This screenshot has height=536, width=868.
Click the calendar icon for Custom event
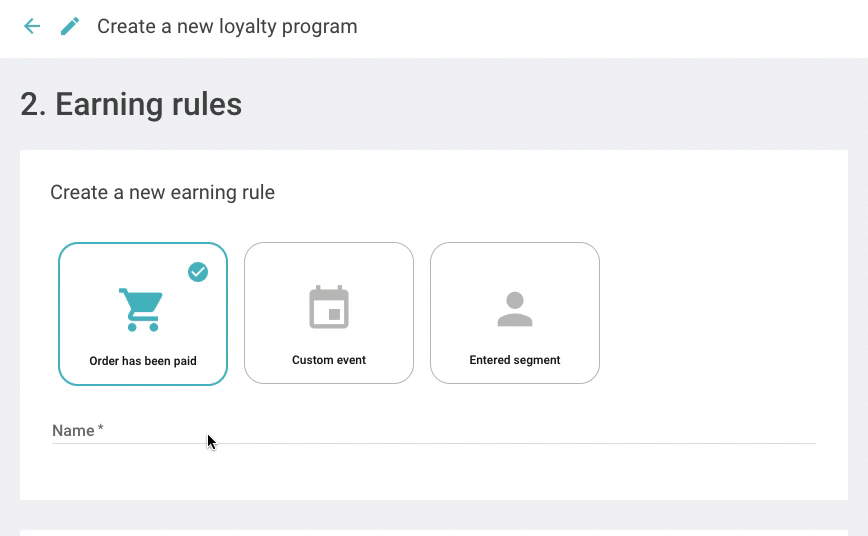(x=328, y=308)
